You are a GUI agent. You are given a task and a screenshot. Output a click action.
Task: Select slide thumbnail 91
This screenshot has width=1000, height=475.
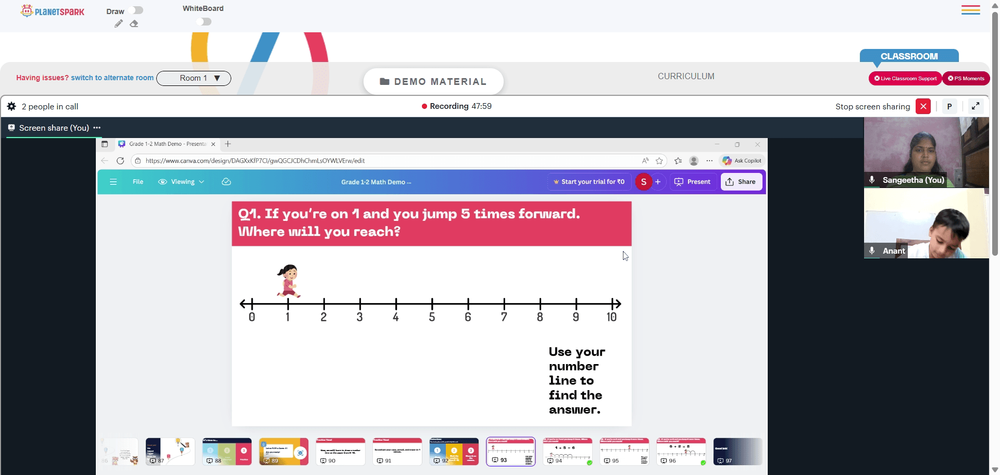tap(397, 451)
